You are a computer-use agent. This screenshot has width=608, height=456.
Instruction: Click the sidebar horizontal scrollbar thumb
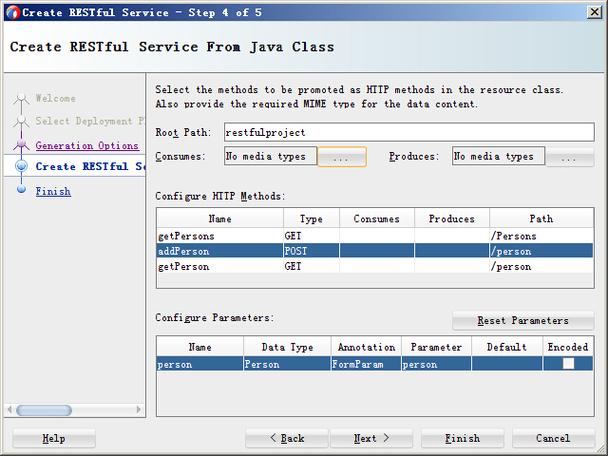pyautogui.click(x=44, y=410)
